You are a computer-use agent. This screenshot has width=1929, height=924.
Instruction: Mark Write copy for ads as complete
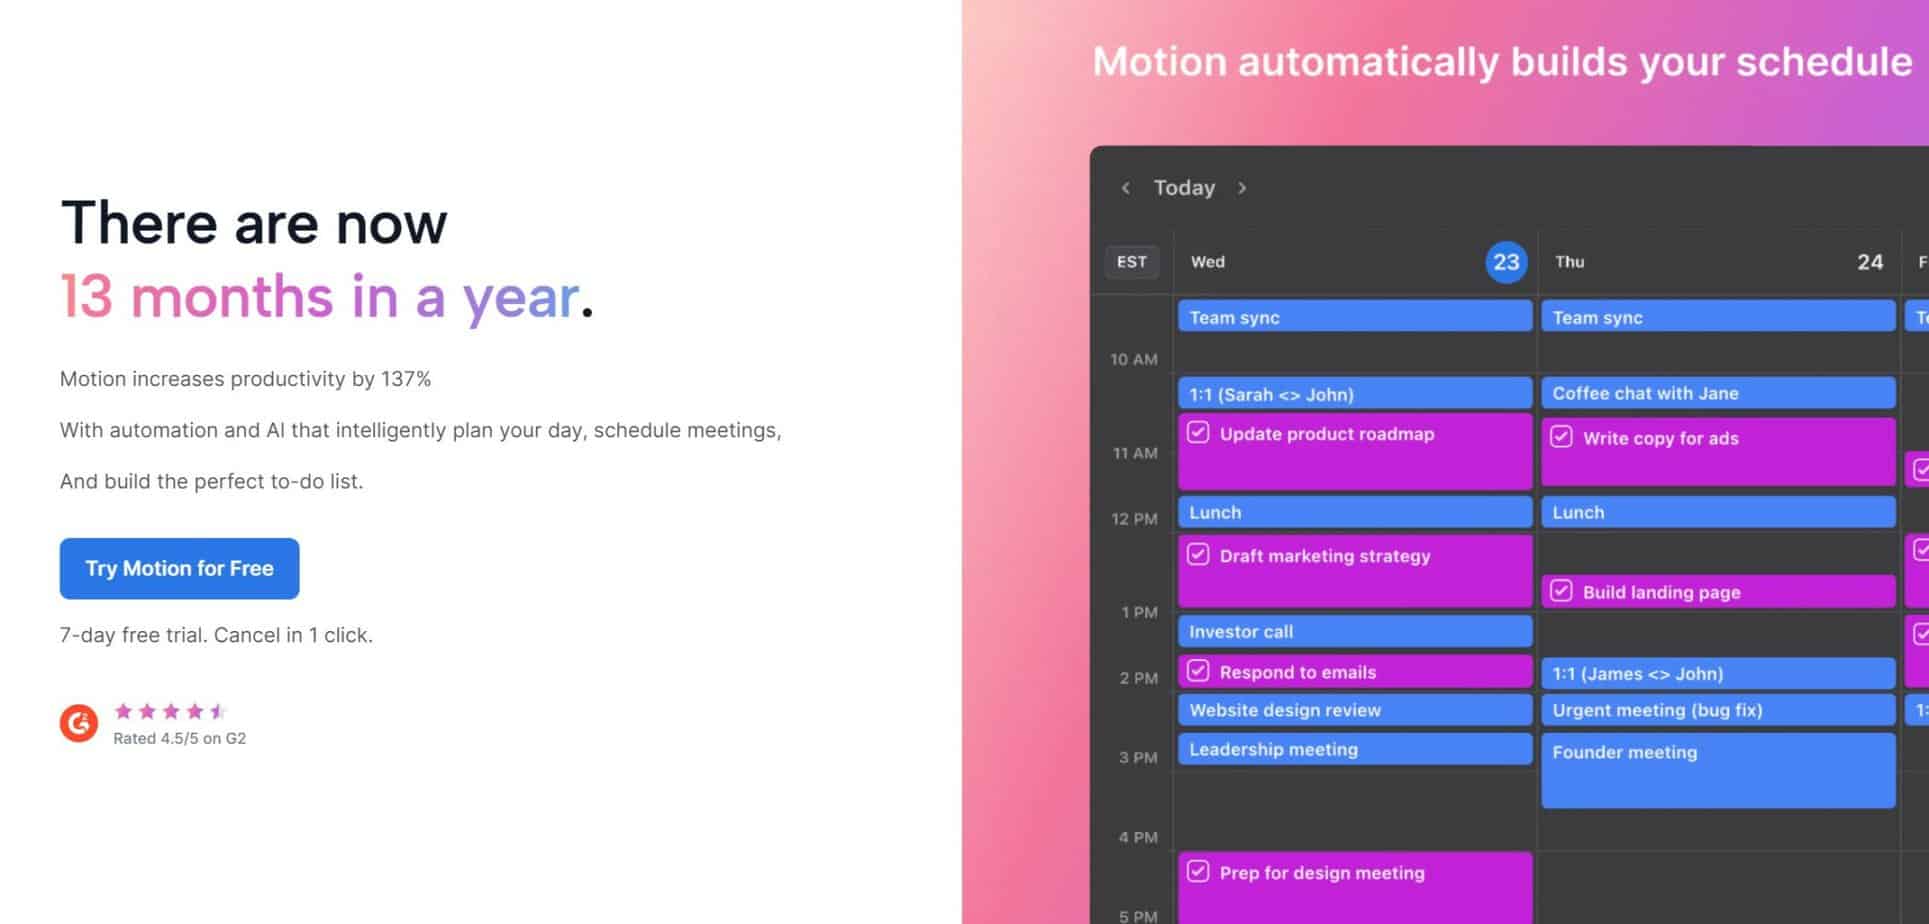coord(1563,437)
